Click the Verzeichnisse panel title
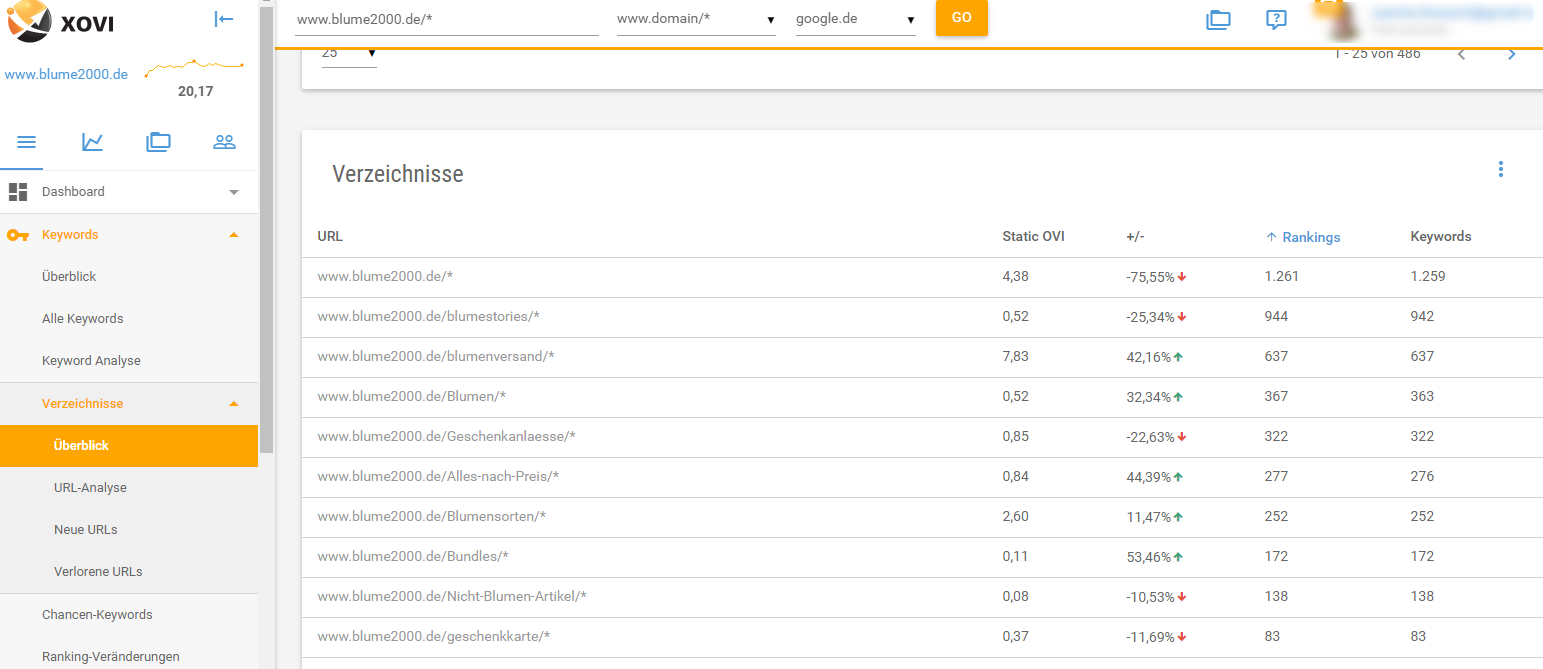This screenshot has height=669, width=1543. pos(398,174)
